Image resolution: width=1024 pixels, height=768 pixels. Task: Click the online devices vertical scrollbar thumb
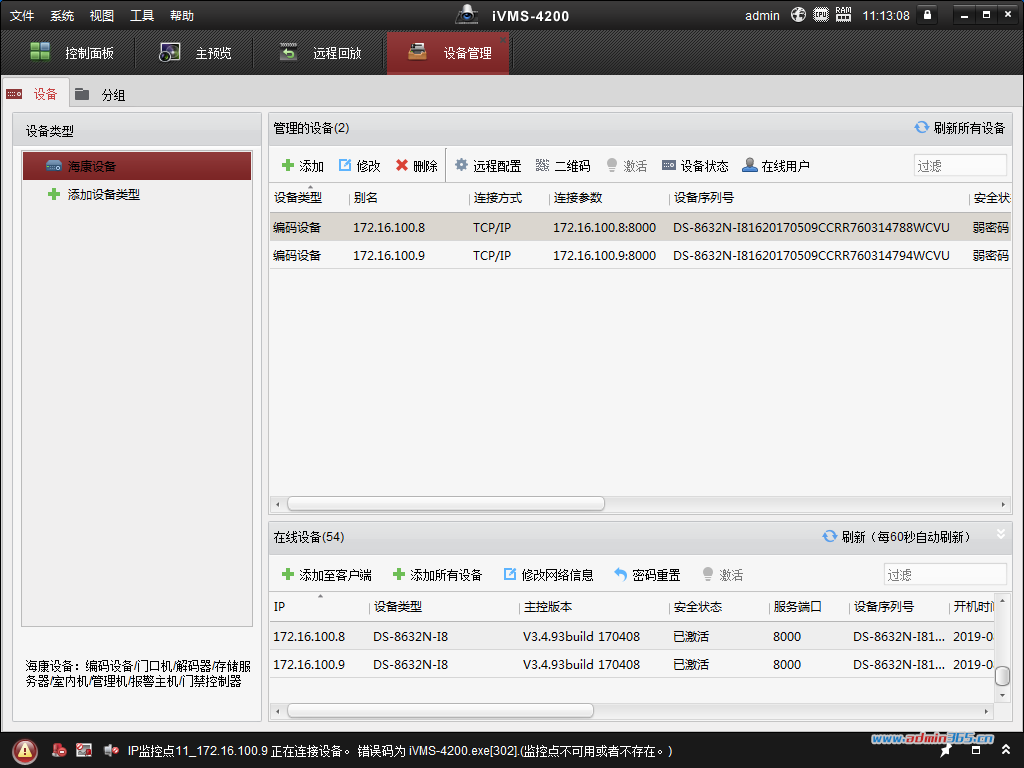pos(1002,676)
